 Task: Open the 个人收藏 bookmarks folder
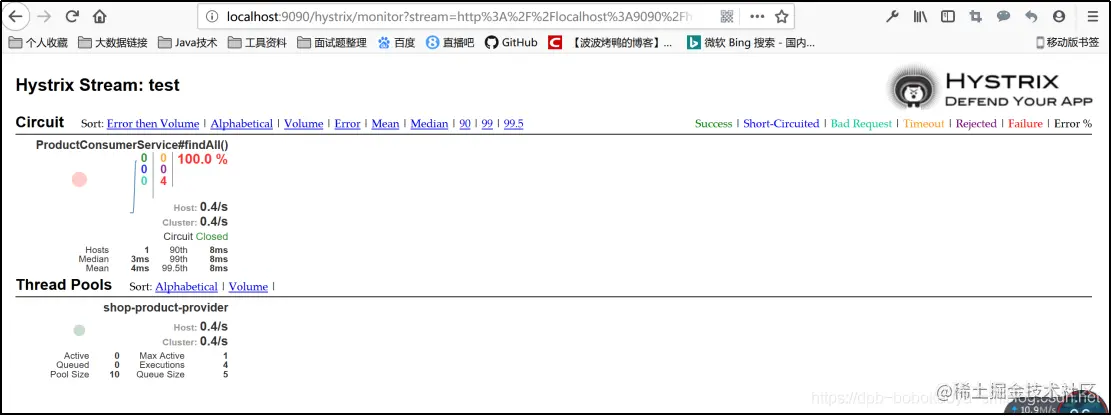(x=38, y=43)
